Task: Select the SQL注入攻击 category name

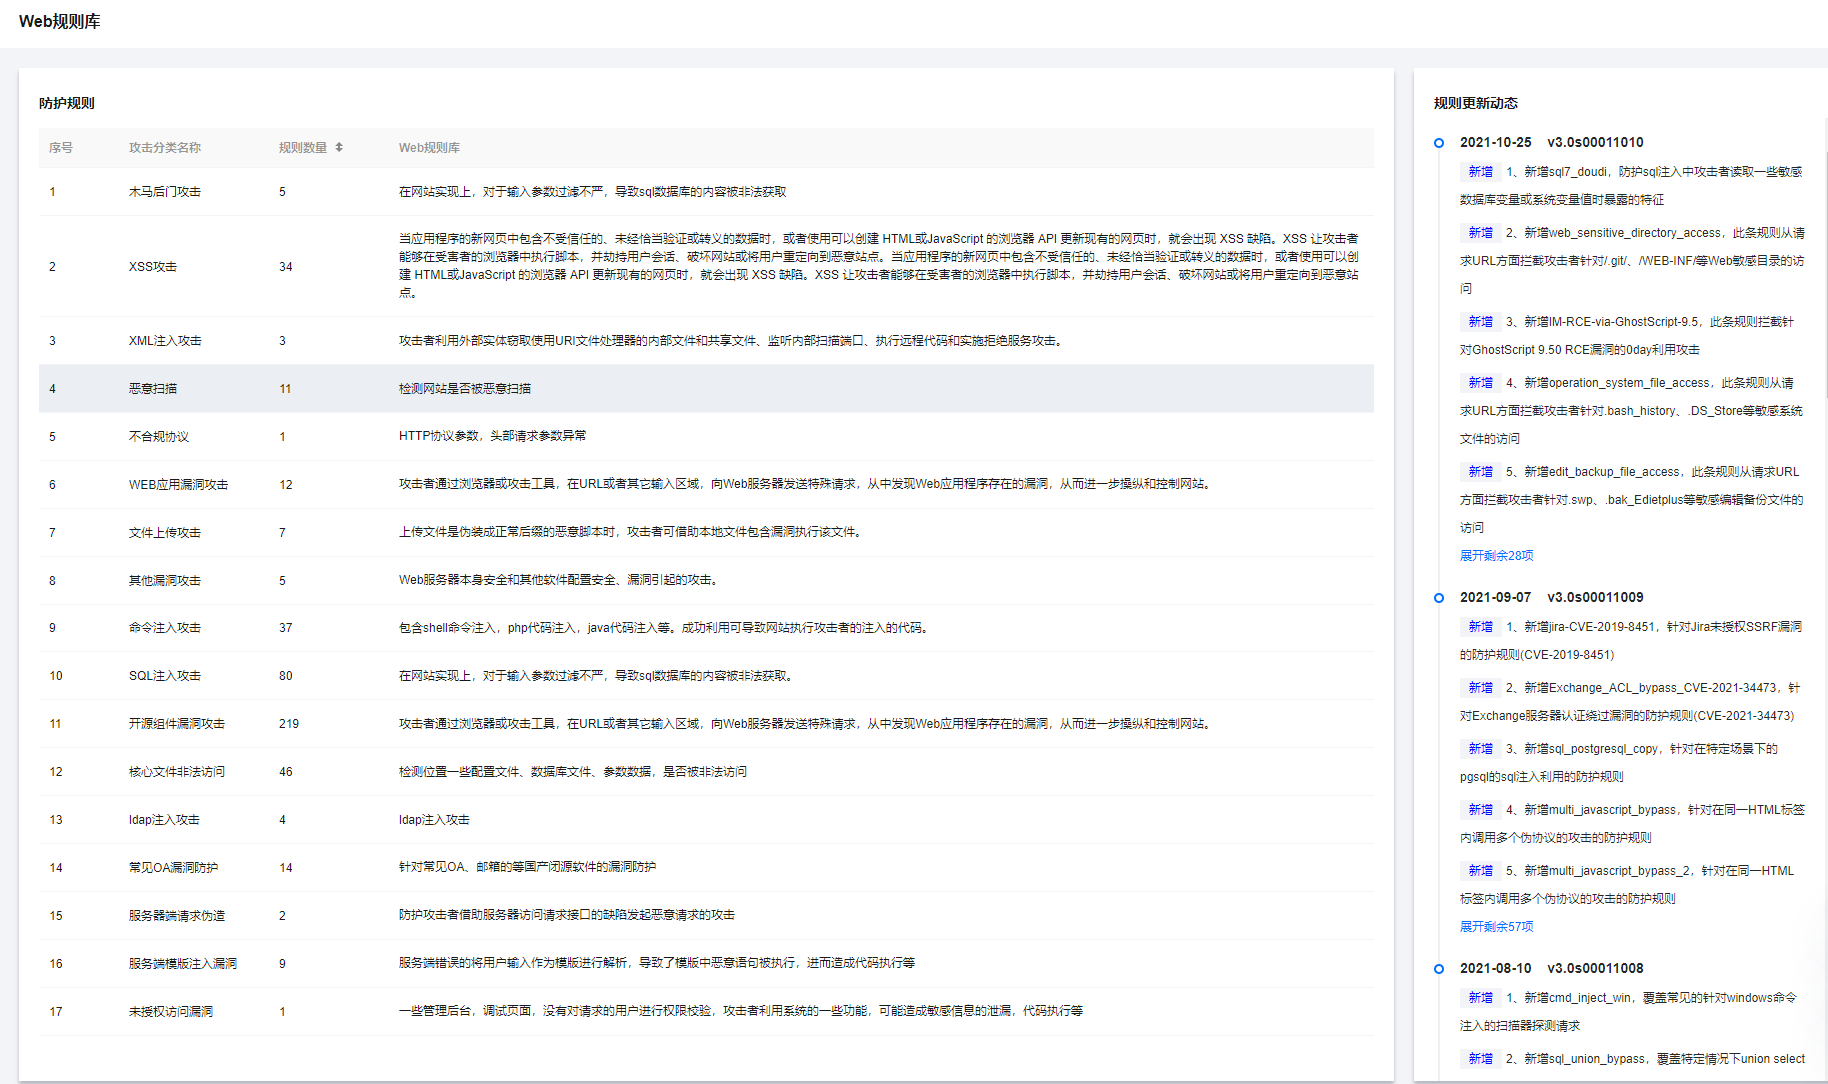Action: pos(165,676)
